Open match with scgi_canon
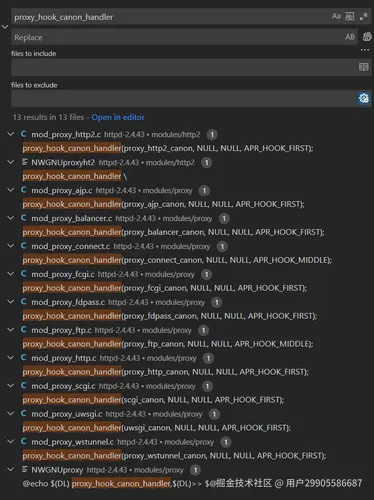Image resolution: width=374 pixels, height=500 pixels. [153, 400]
